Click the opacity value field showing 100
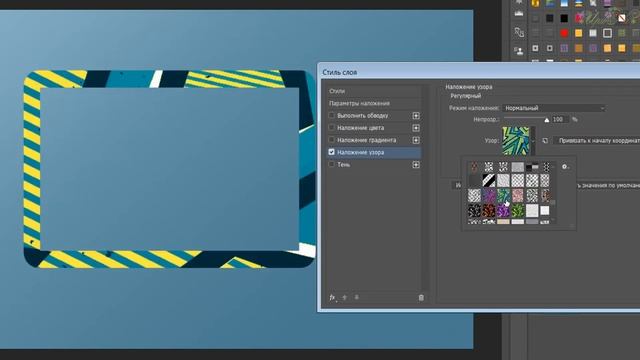This screenshot has height=360, width=640. tap(560, 120)
